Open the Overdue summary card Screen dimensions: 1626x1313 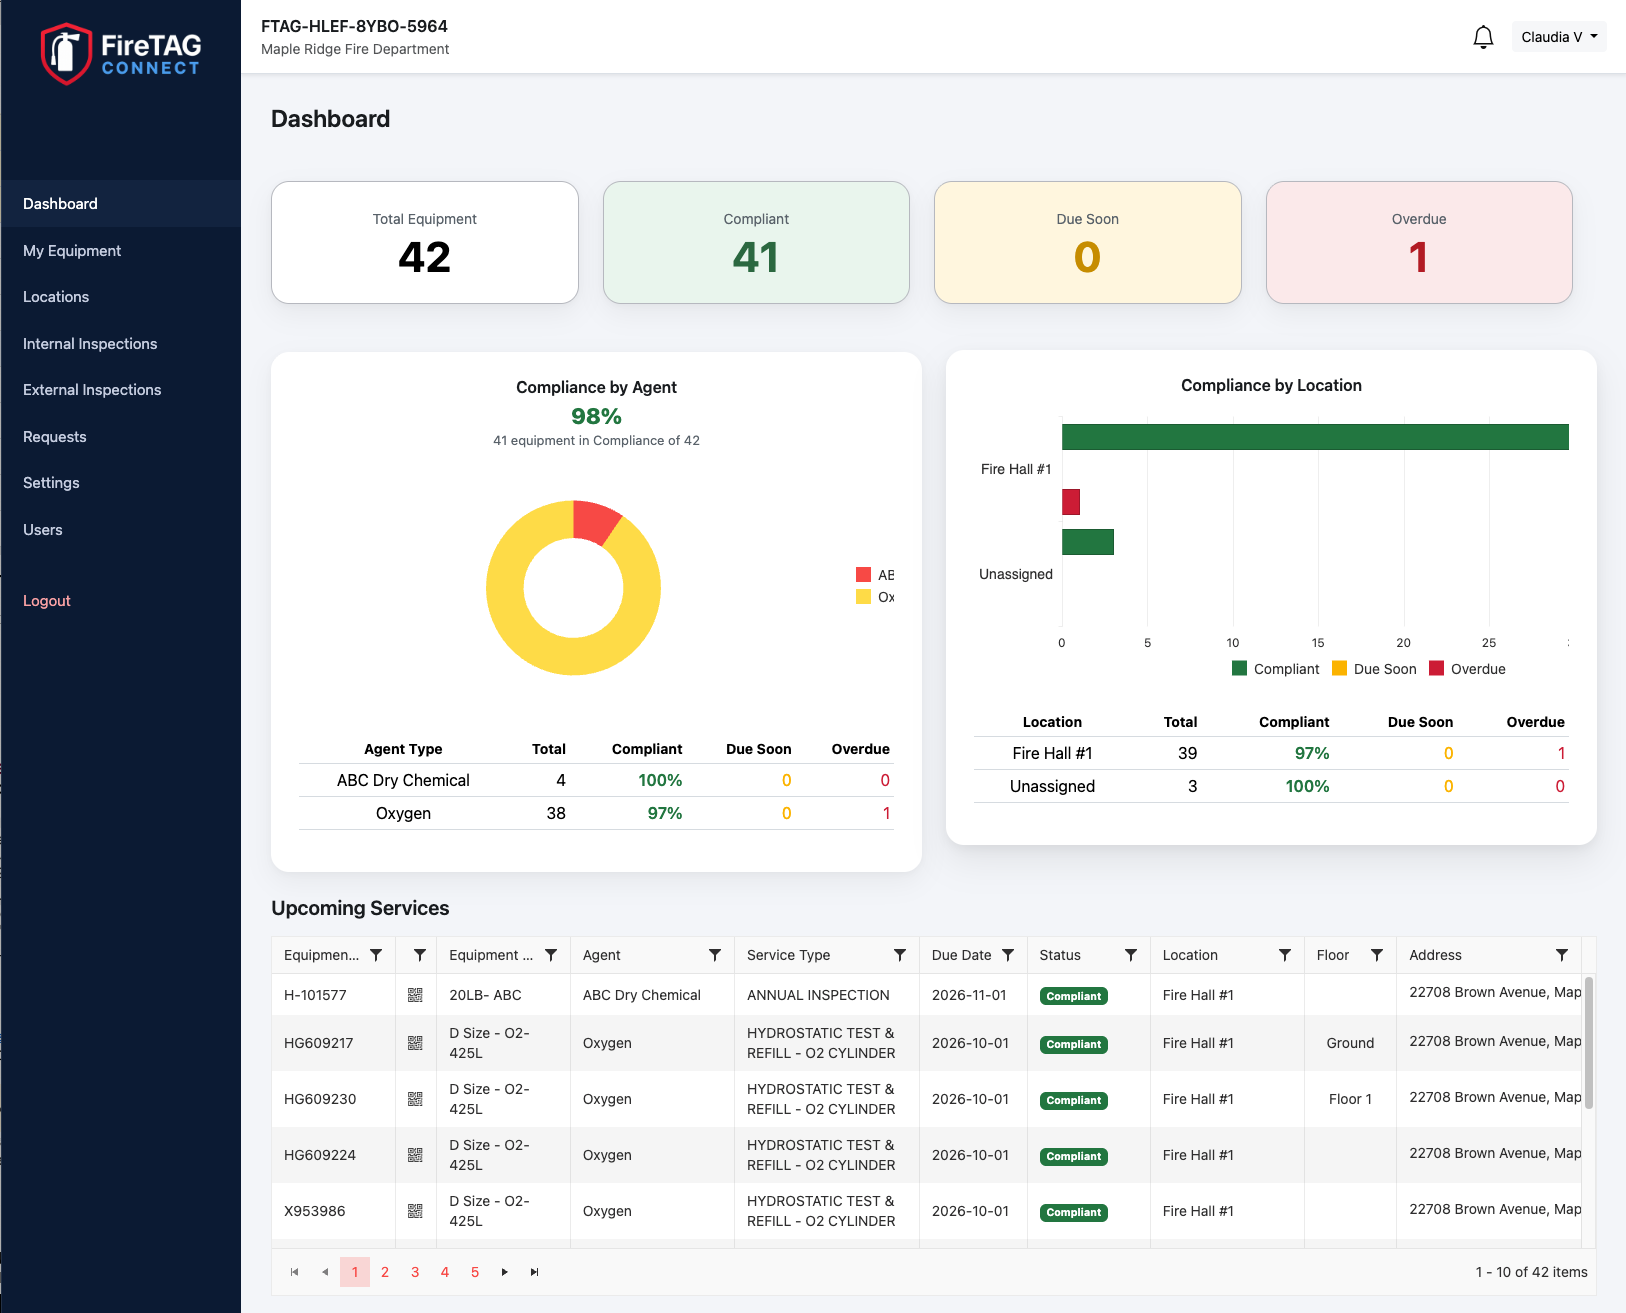click(1419, 242)
